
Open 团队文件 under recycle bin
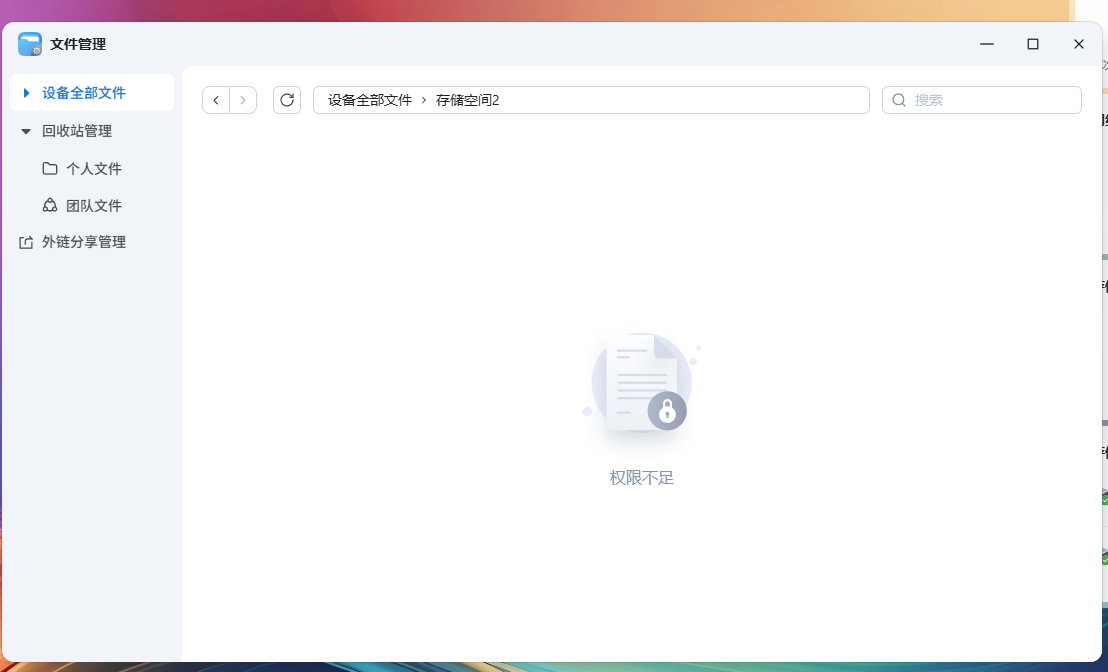coord(94,206)
